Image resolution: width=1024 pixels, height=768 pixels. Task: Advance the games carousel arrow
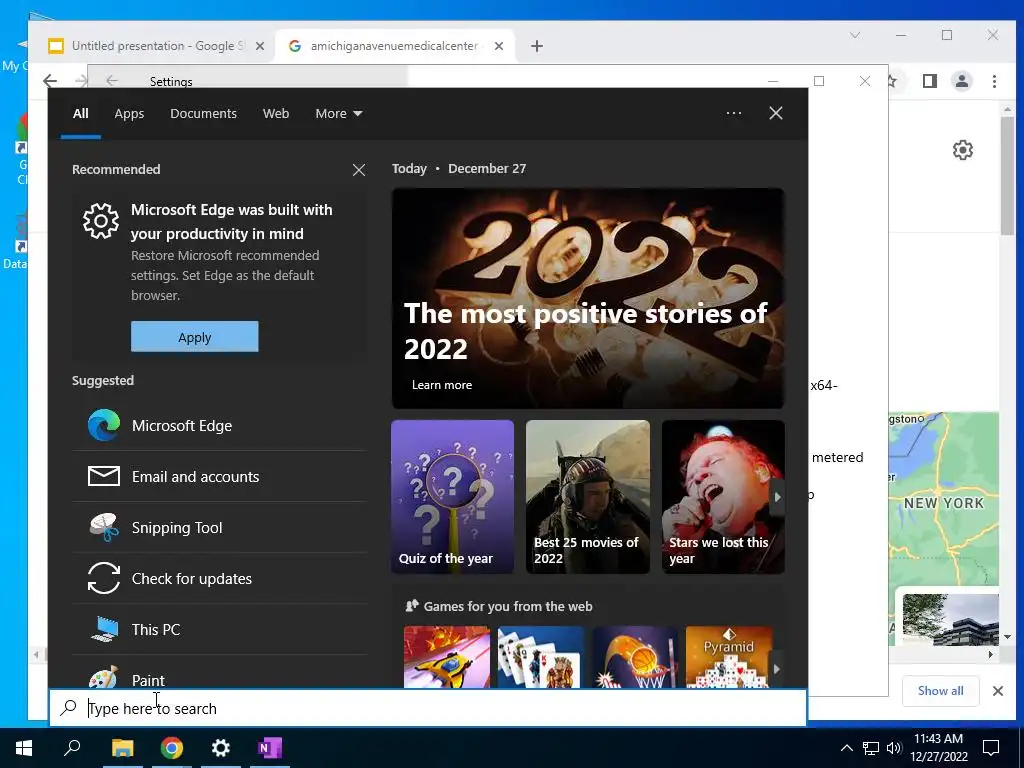776,669
